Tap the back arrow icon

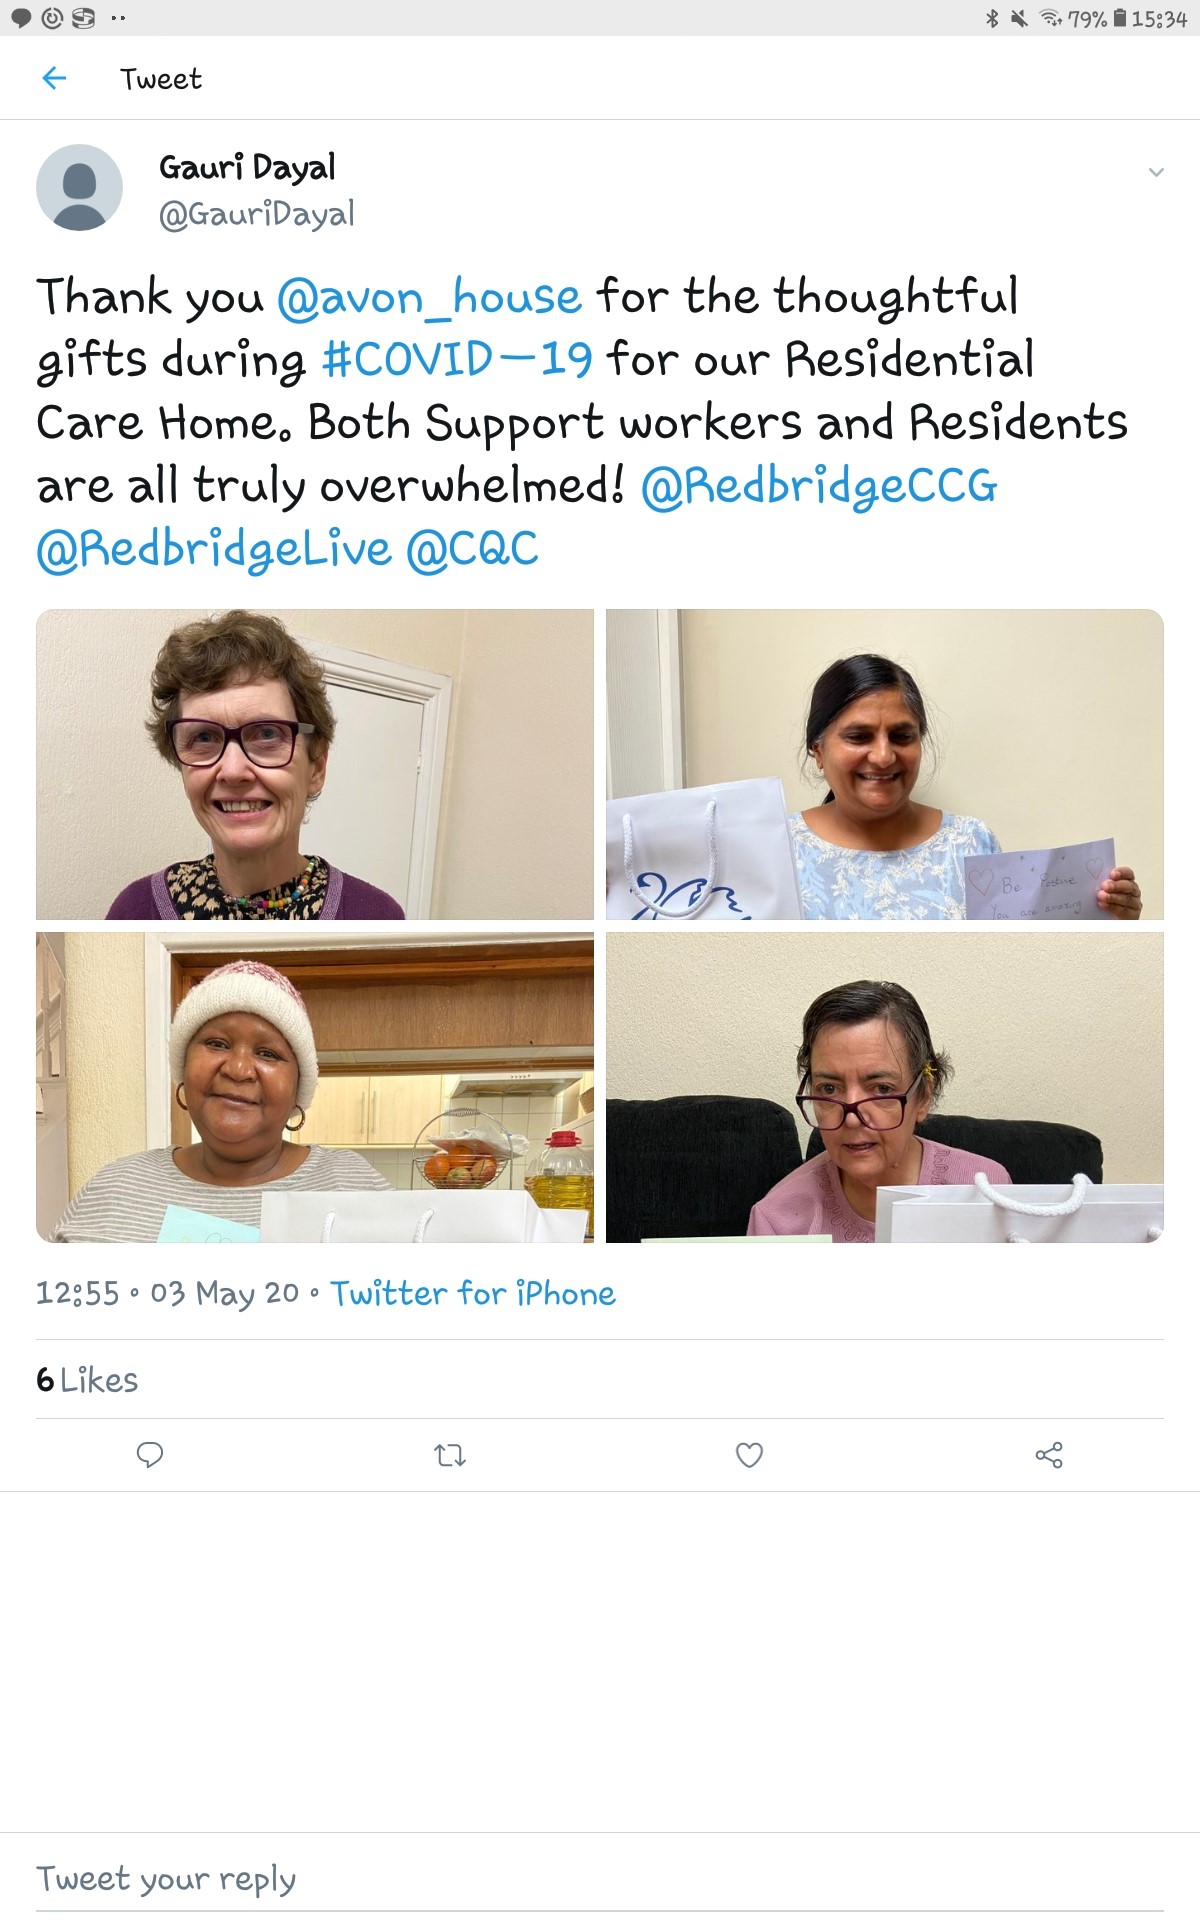(x=54, y=78)
